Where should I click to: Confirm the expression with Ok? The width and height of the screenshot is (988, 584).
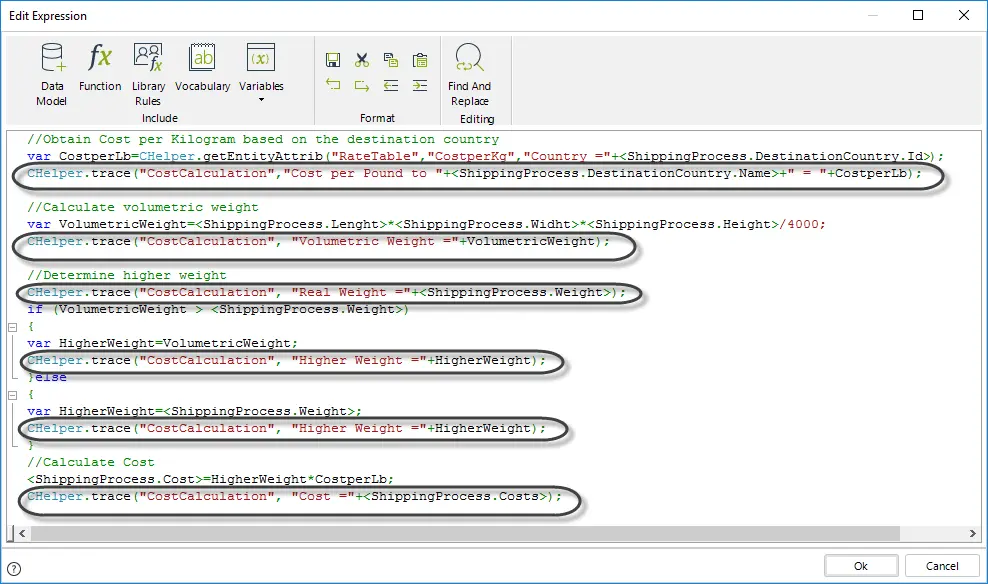pyautogui.click(x=861, y=566)
